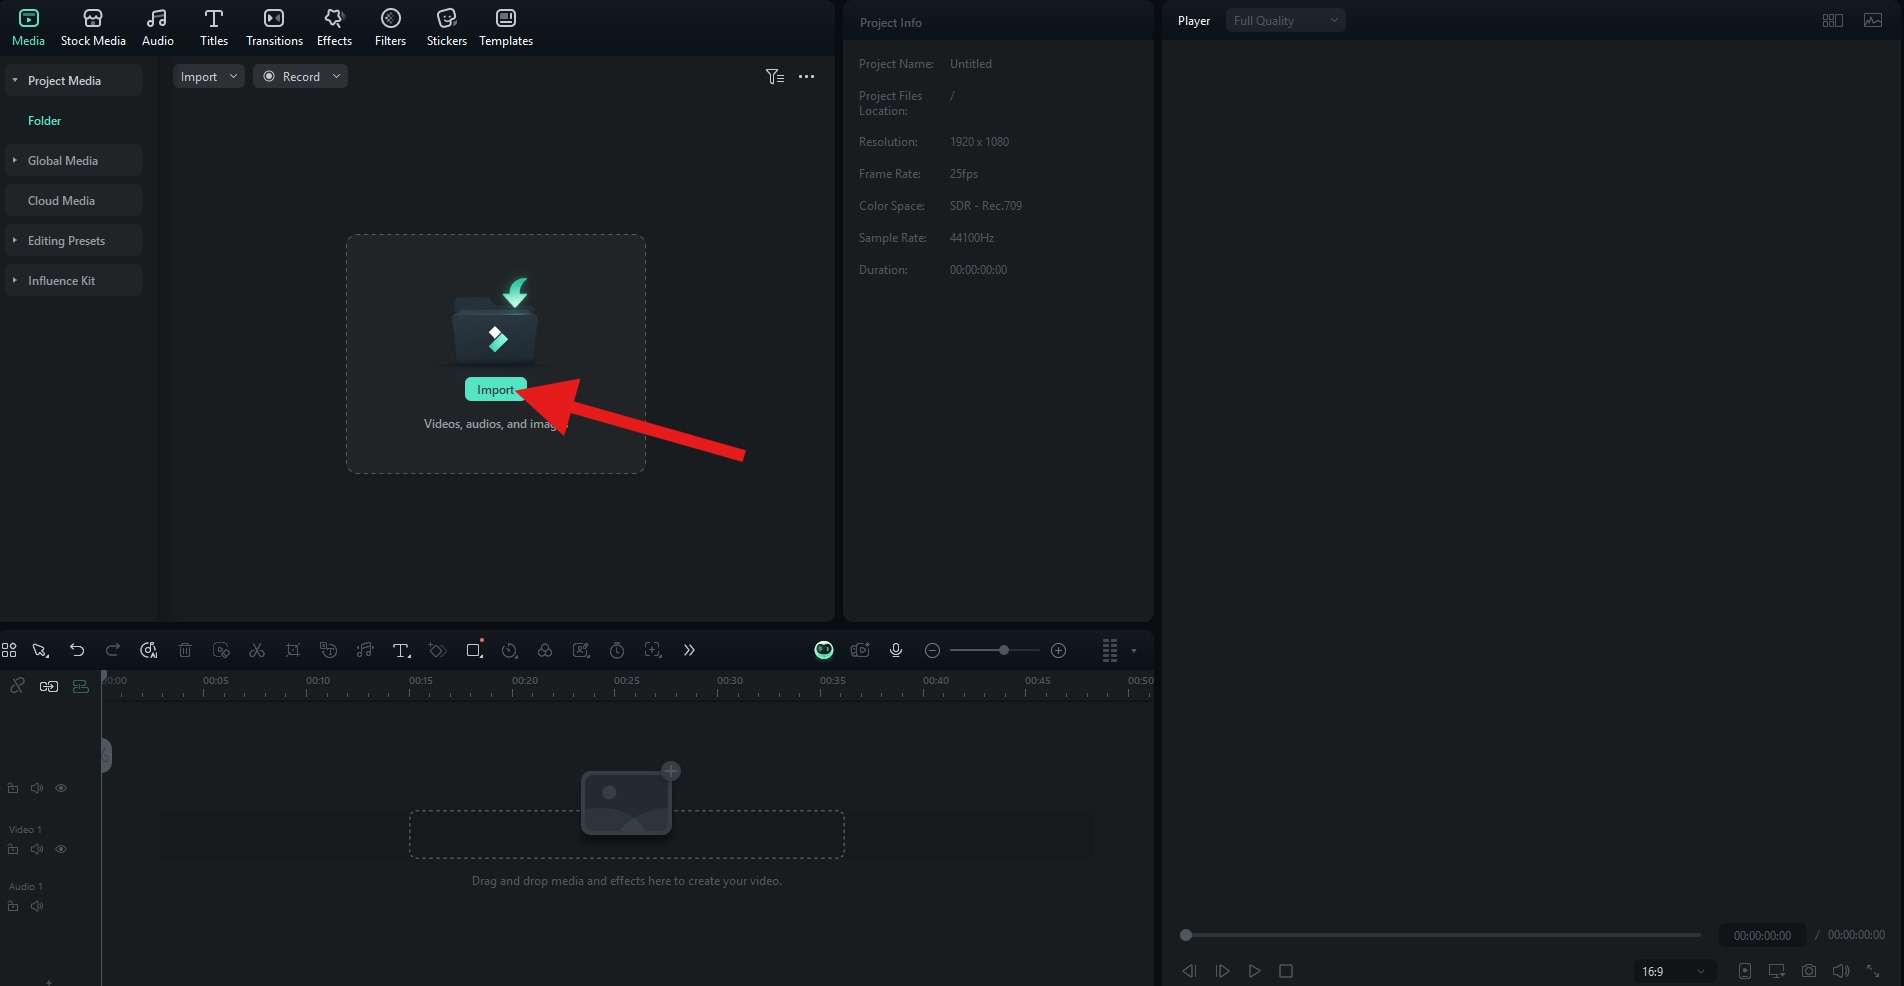Toggle auto ripple green icon
Viewport: 1904px width, 986px height.
(x=81, y=686)
